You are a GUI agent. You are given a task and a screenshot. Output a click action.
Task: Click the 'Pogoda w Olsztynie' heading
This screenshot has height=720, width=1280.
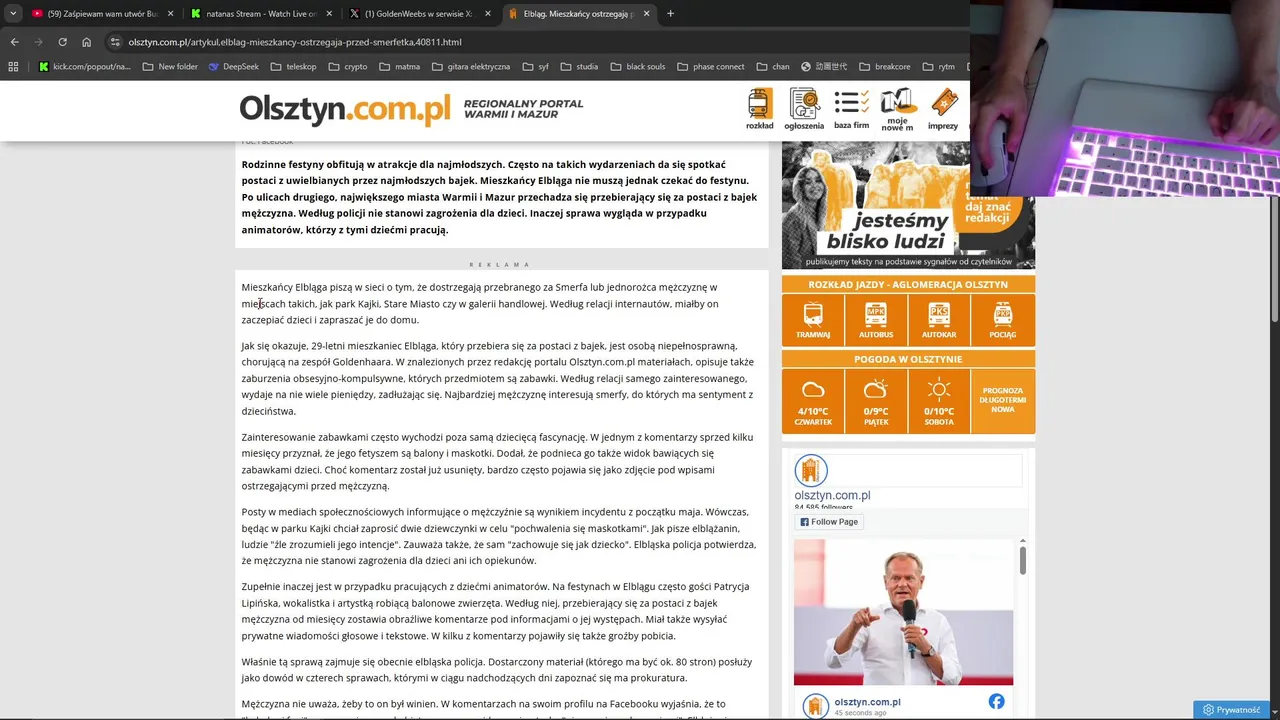(908, 359)
